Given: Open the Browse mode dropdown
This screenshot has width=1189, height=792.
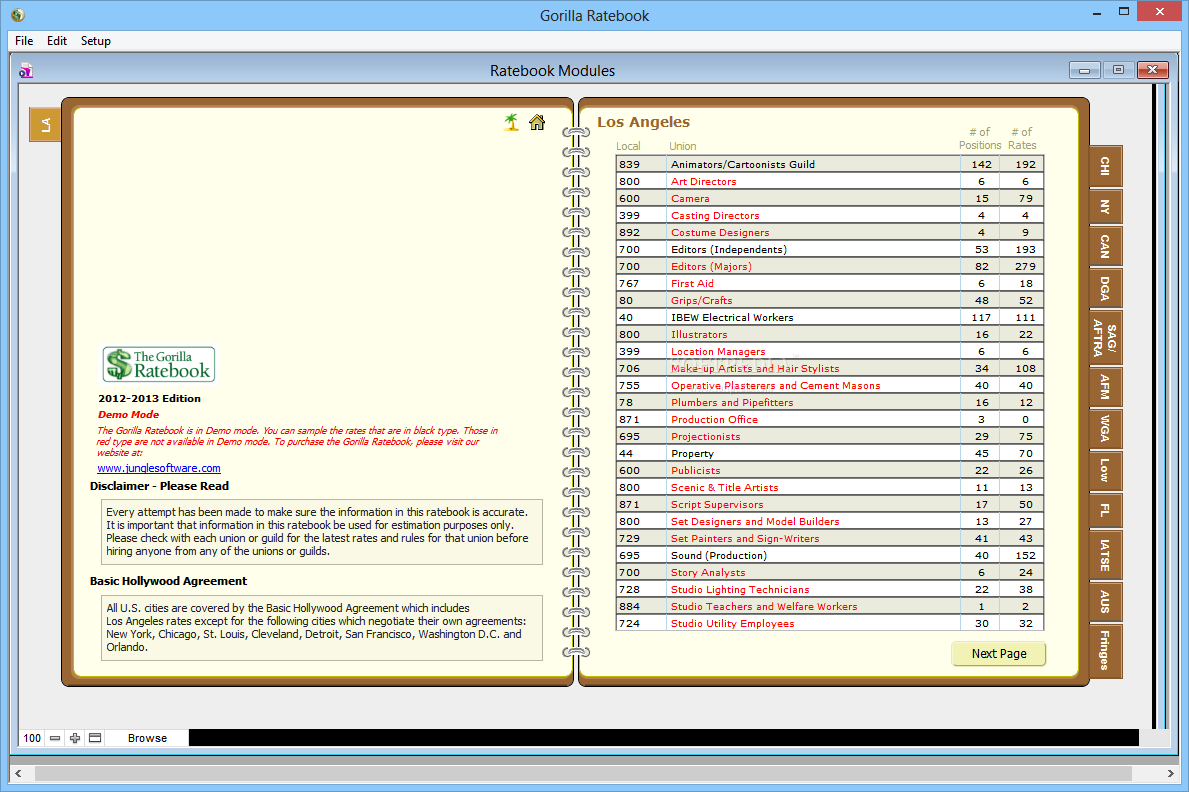Looking at the screenshot, I should [x=147, y=737].
